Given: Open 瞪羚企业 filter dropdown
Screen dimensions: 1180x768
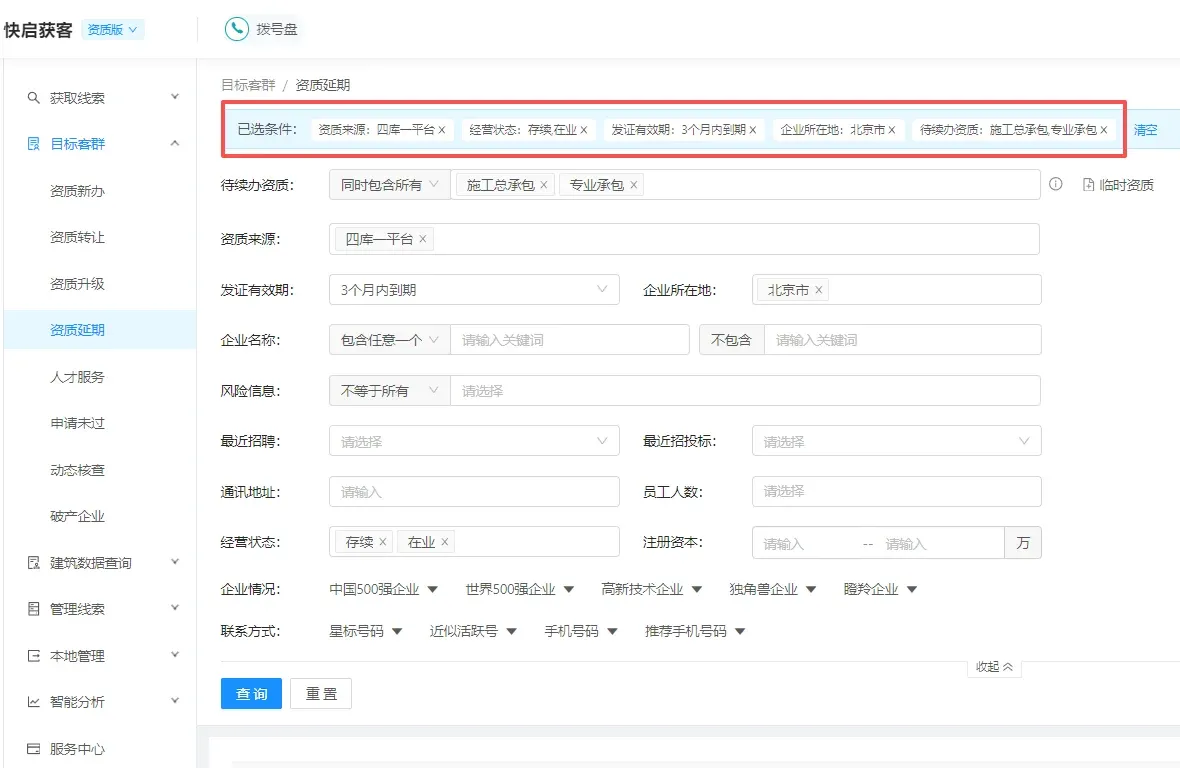Looking at the screenshot, I should click(x=880, y=589).
